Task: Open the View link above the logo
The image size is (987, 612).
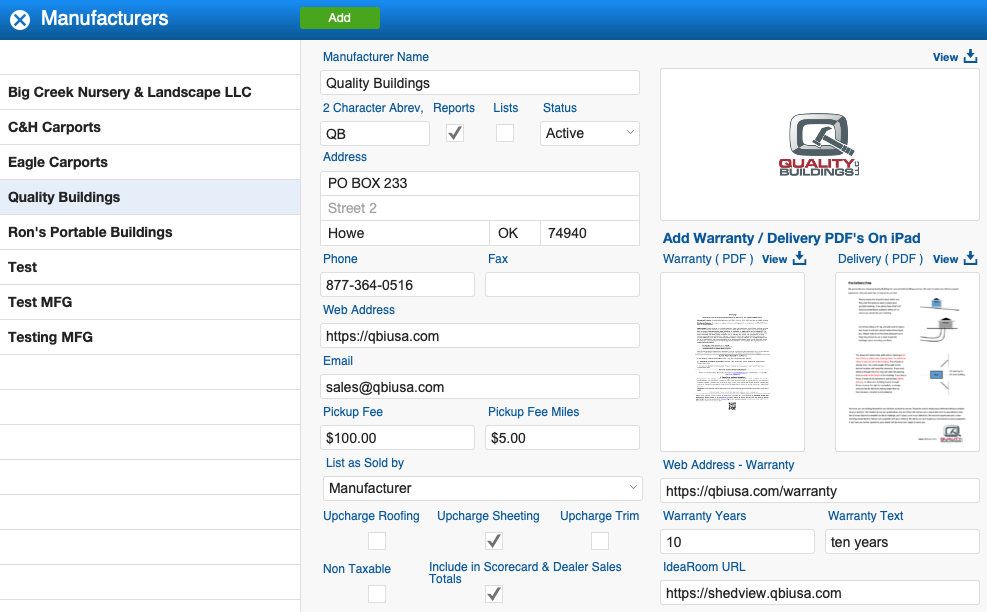Action: tap(945, 57)
